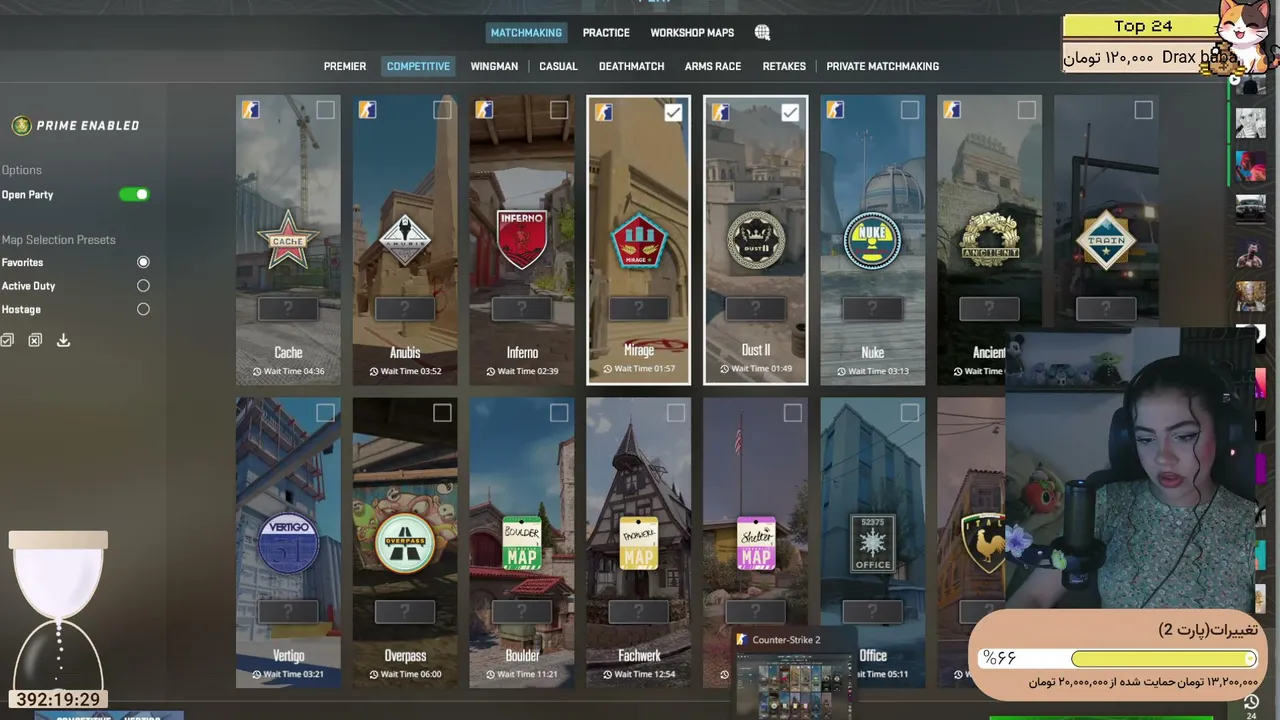Click the Dust II round badge
Viewport: 1280px width, 720px height.
click(x=756, y=240)
